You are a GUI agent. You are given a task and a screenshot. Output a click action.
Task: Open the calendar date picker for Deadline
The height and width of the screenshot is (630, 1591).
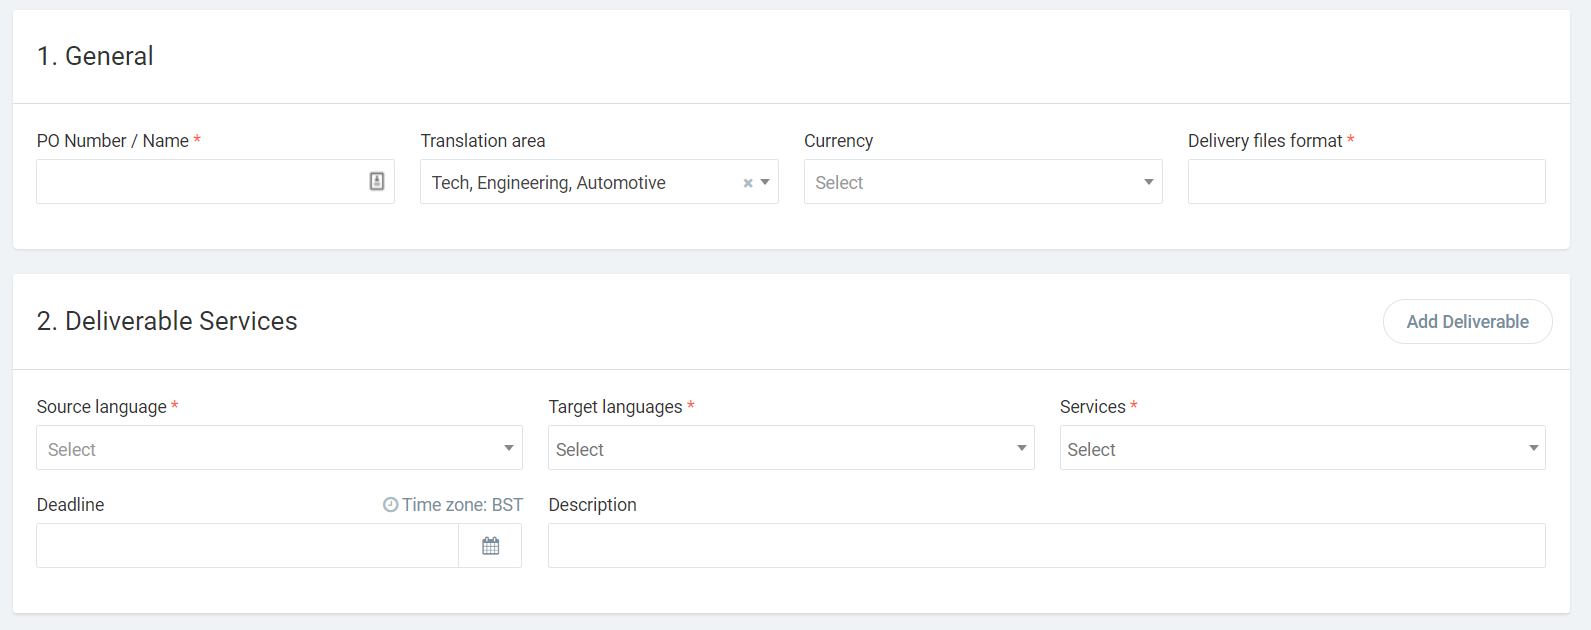[x=490, y=546]
